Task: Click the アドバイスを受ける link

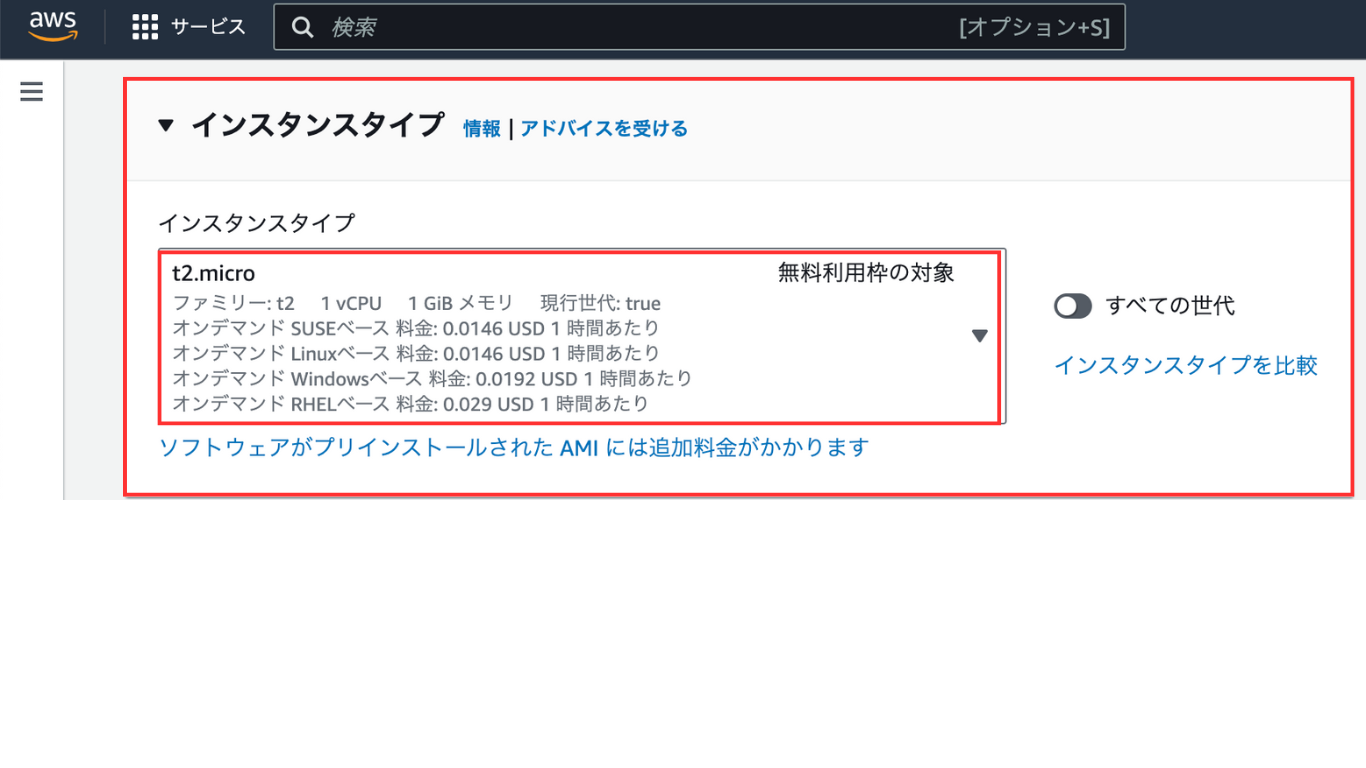Action: click(x=604, y=128)
